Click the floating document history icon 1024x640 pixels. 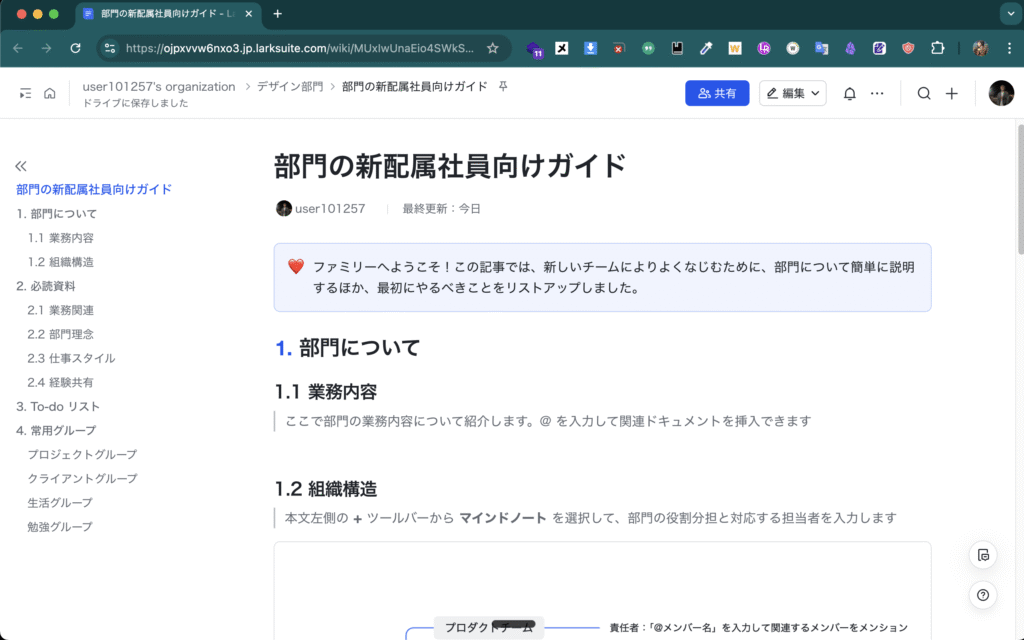point(983,556)
